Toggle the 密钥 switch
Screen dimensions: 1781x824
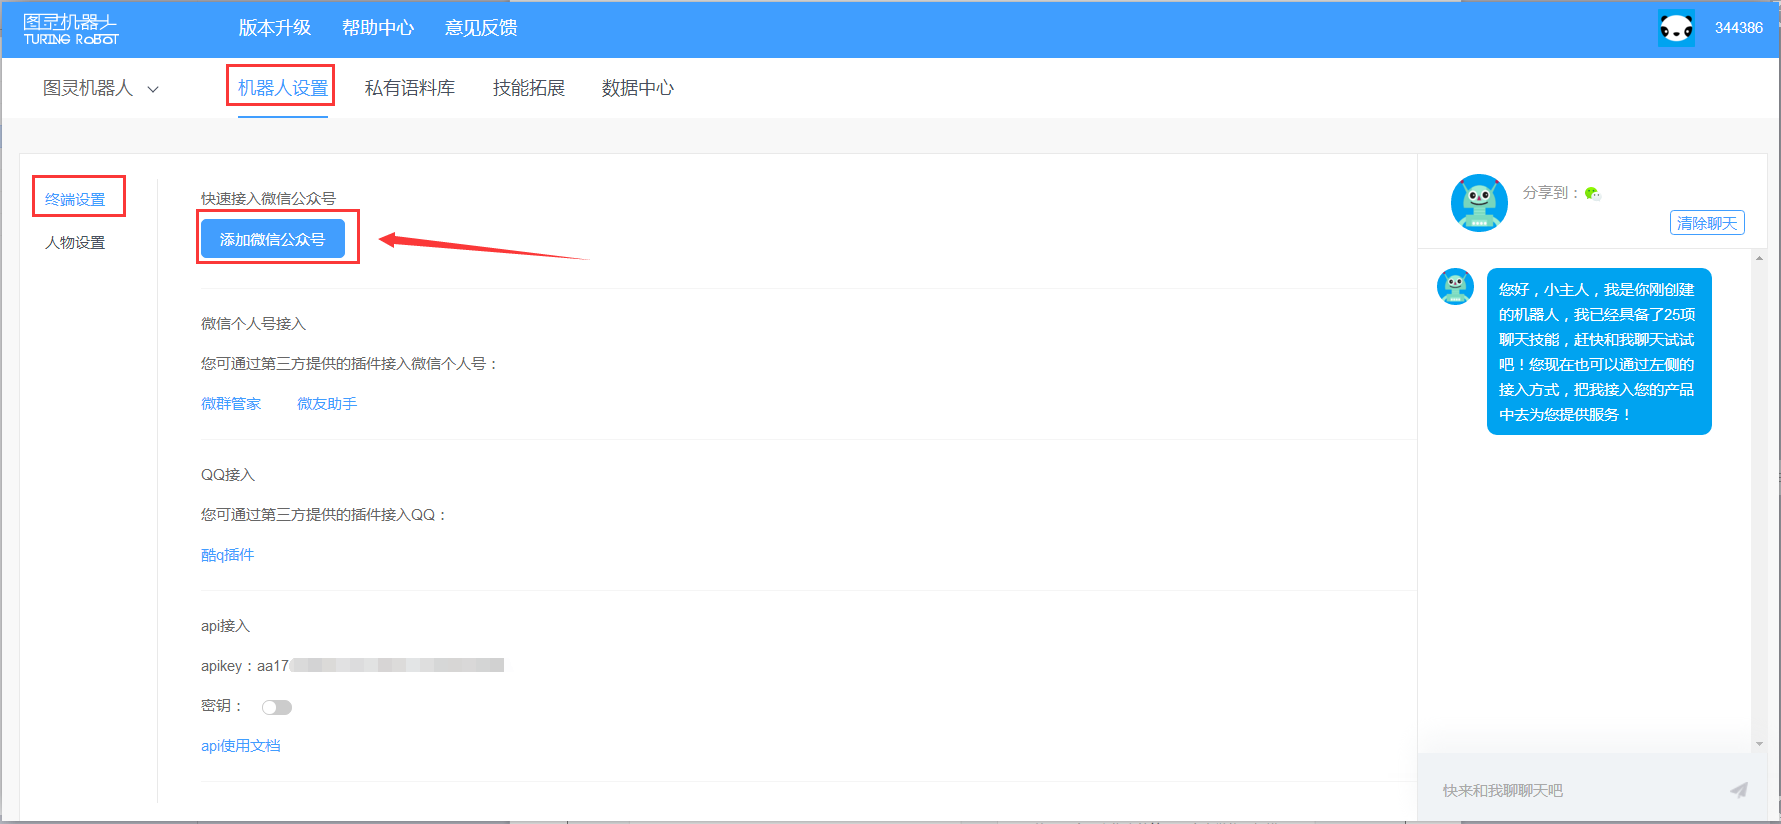pos(277,707)
